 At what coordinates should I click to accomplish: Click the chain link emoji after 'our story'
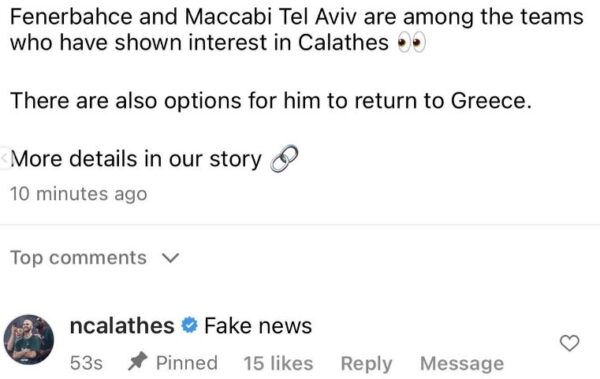pos(284,158)
